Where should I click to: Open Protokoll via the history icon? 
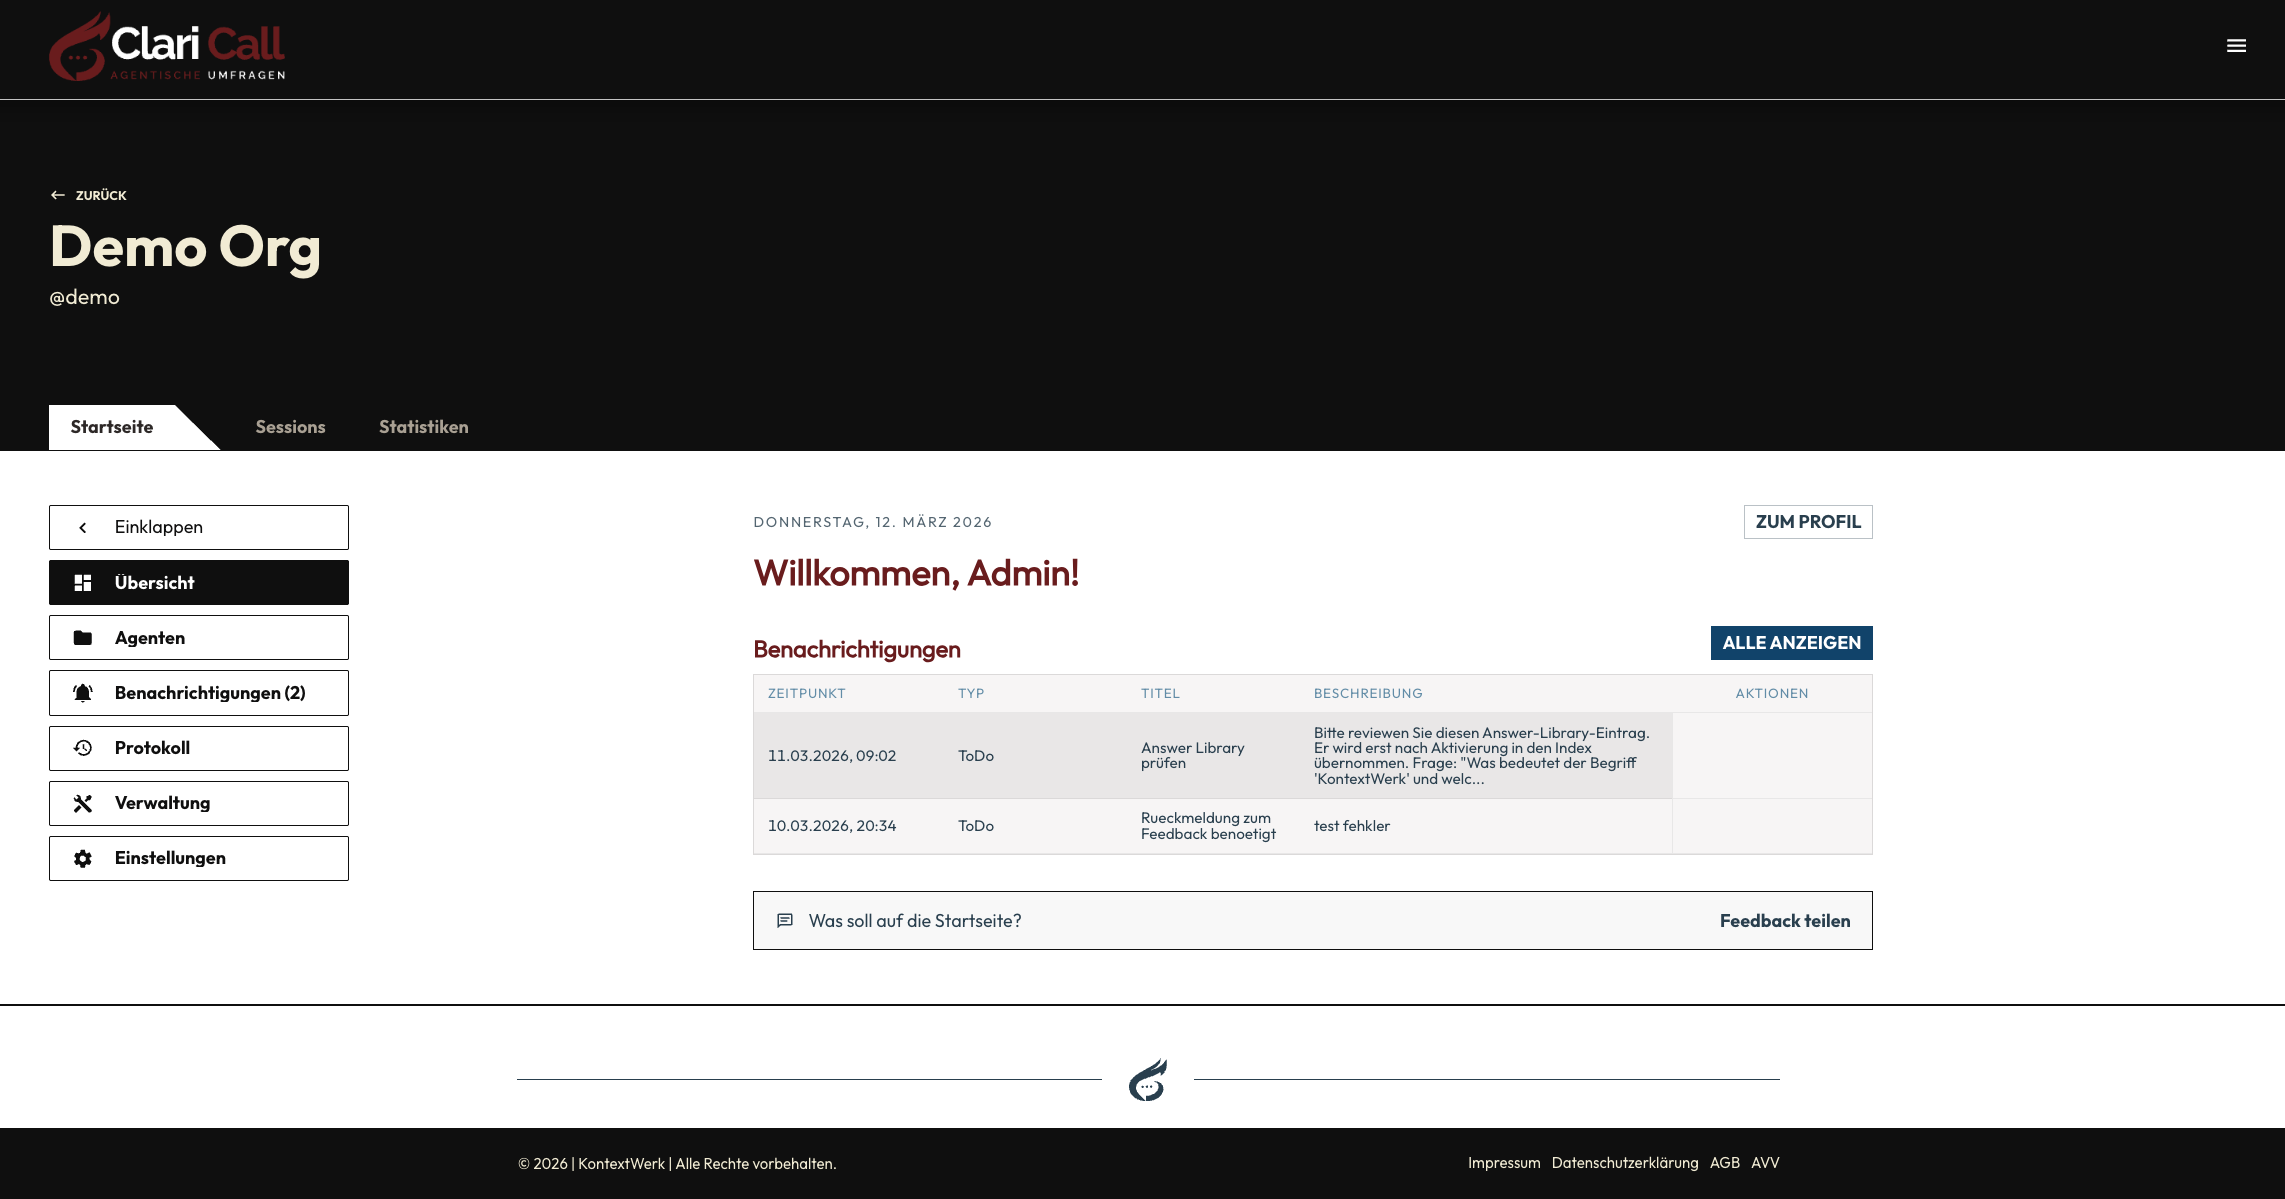click(x=84, y=747)
